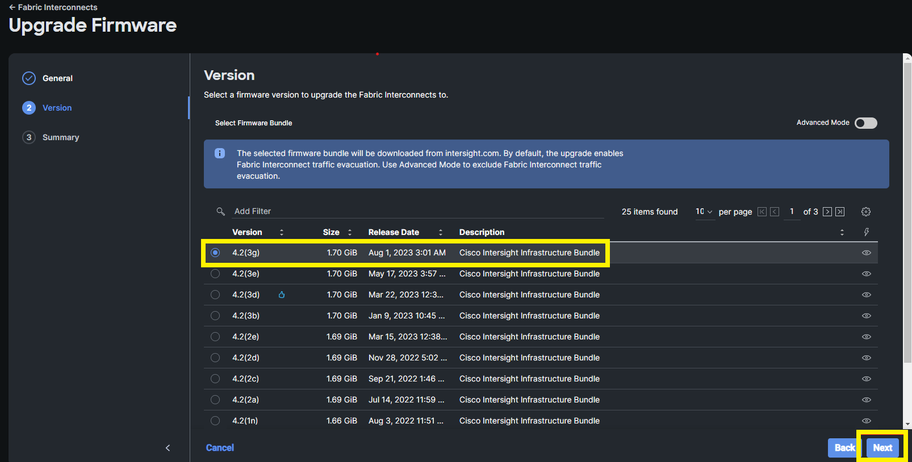
Task: Click the 'Mar 15, 2023 12:38...' date cell
Action: tap(408, 336)
